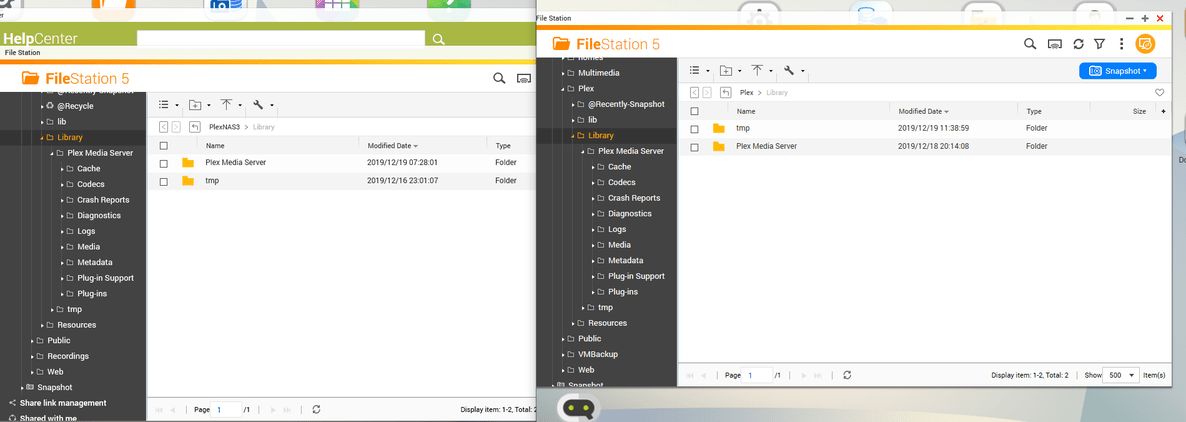The height and width of the screenshot is (422, 1186).
Task: Open the filter funnel icon in right window
Action: (1101, 44)
